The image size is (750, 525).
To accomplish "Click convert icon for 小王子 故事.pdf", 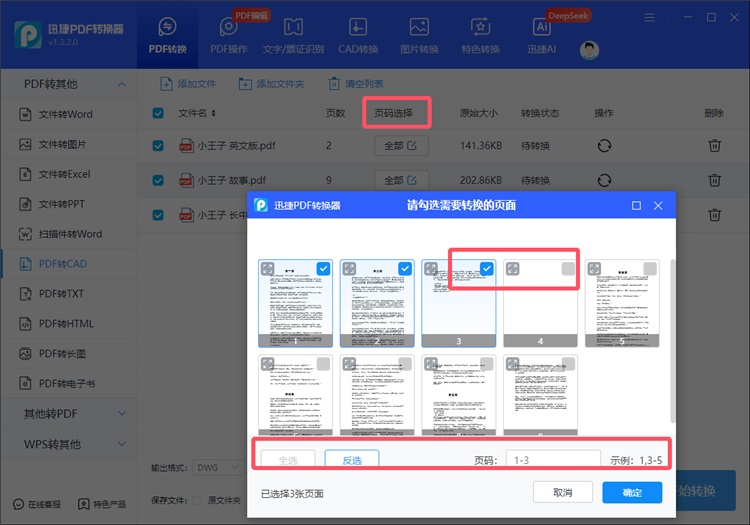I will 605,180.
